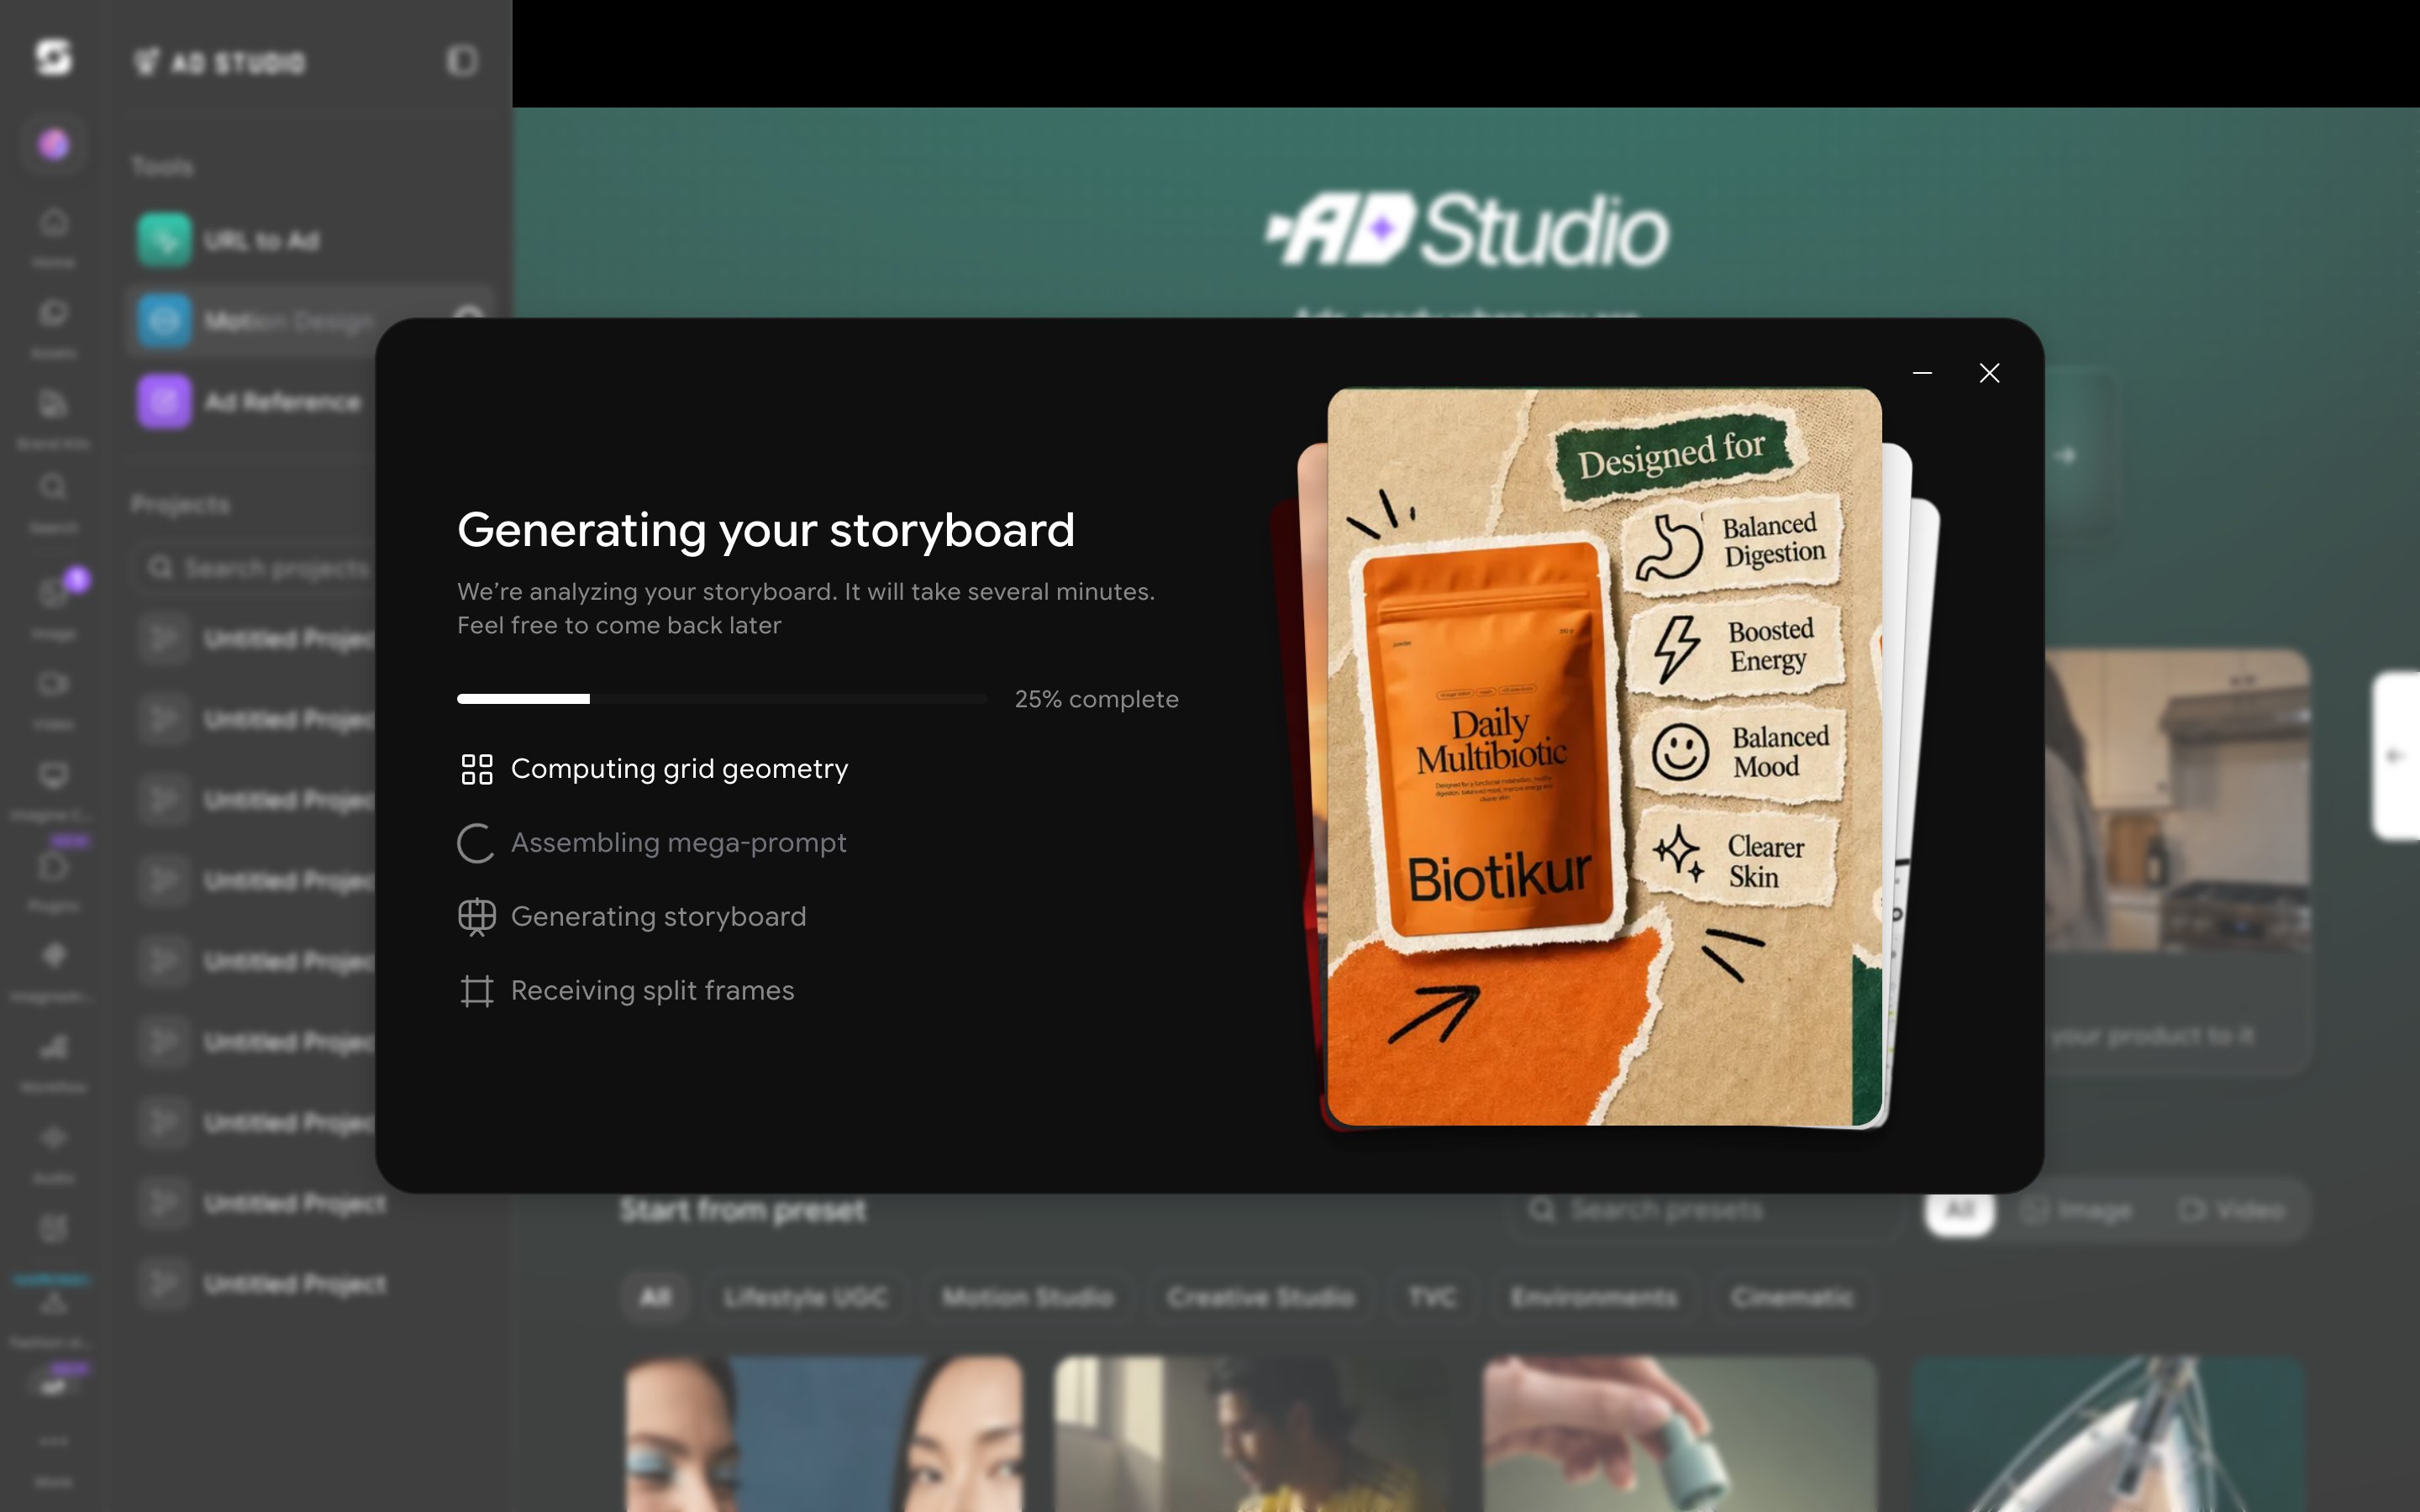This screenshot has width=2420, height=1512.
Task: Click the 'Receiving split frames' text
Action: [x=652, y=991]
